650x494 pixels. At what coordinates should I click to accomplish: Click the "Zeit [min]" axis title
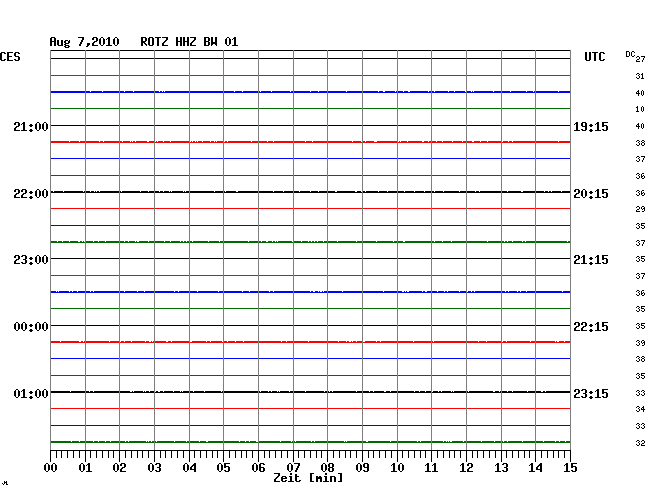pos(308,478)
